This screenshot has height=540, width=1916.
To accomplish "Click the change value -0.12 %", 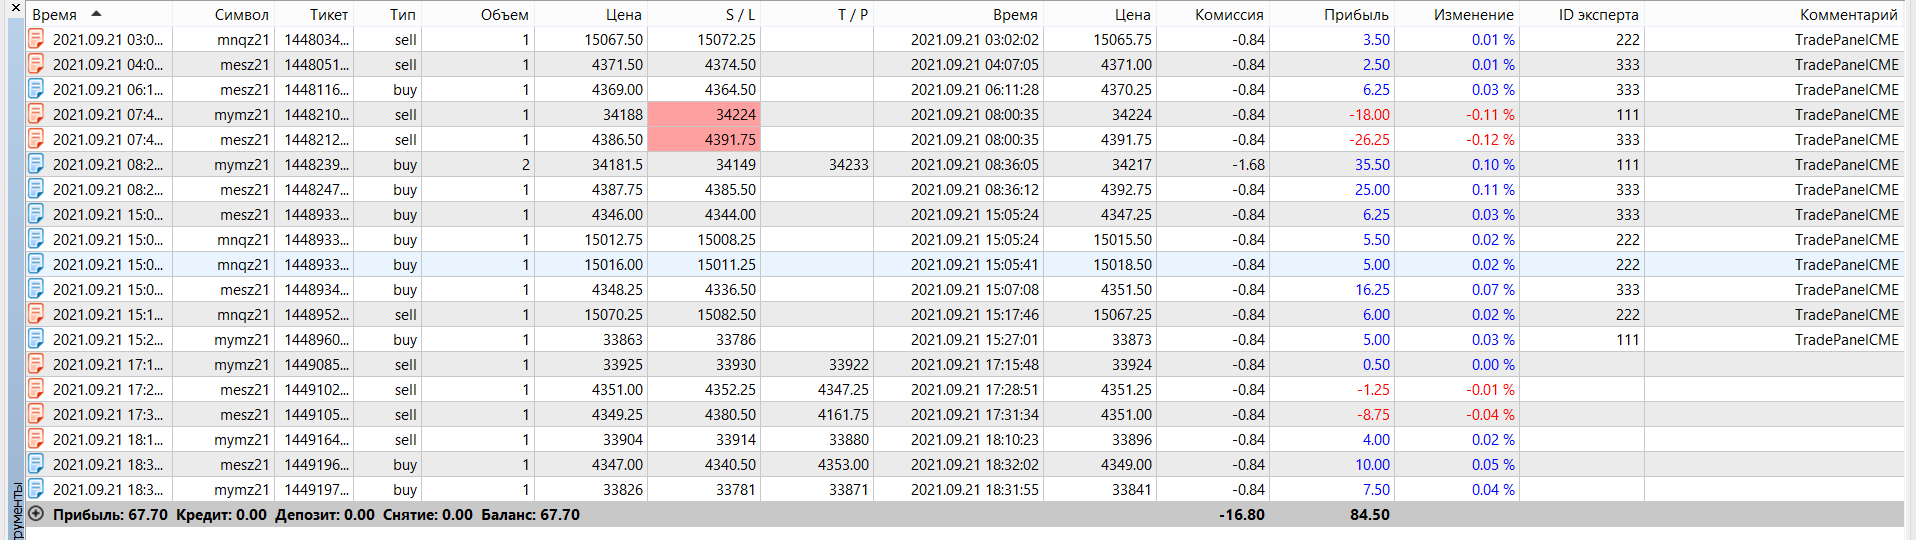I will [1490, 140].
